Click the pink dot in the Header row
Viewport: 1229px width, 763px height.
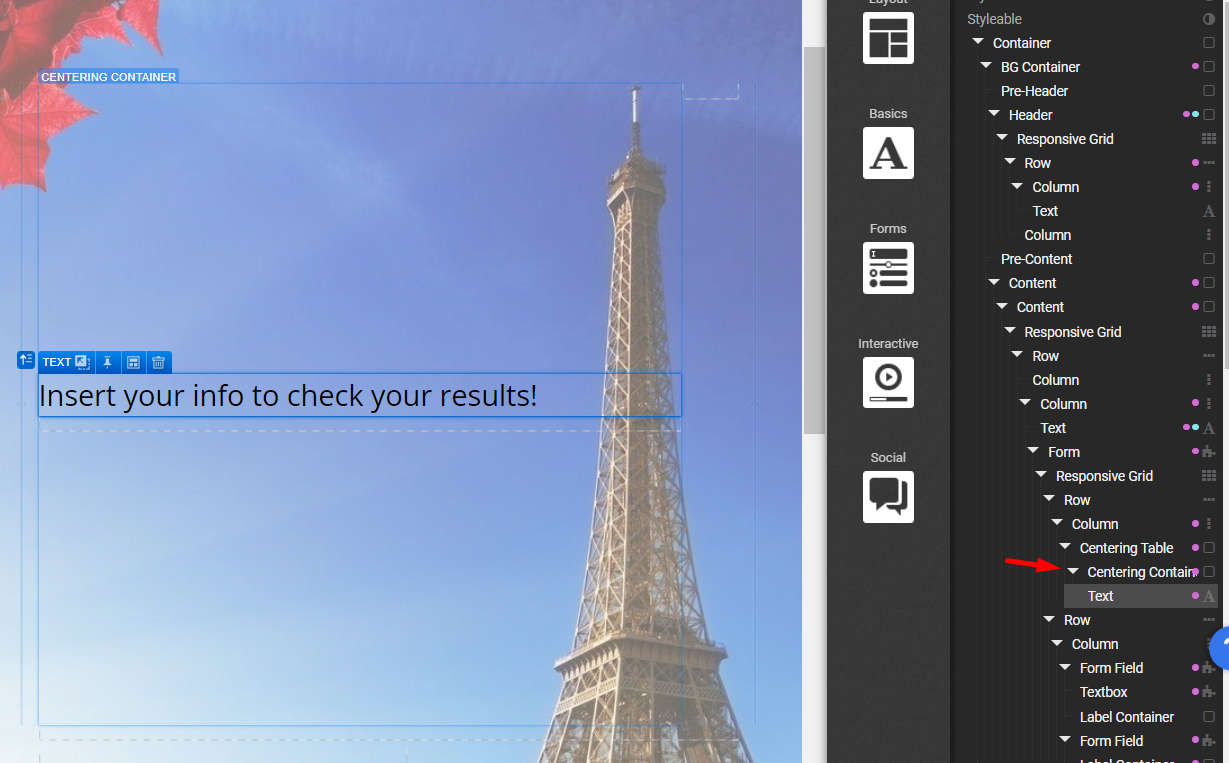[x=1186, y=115]
